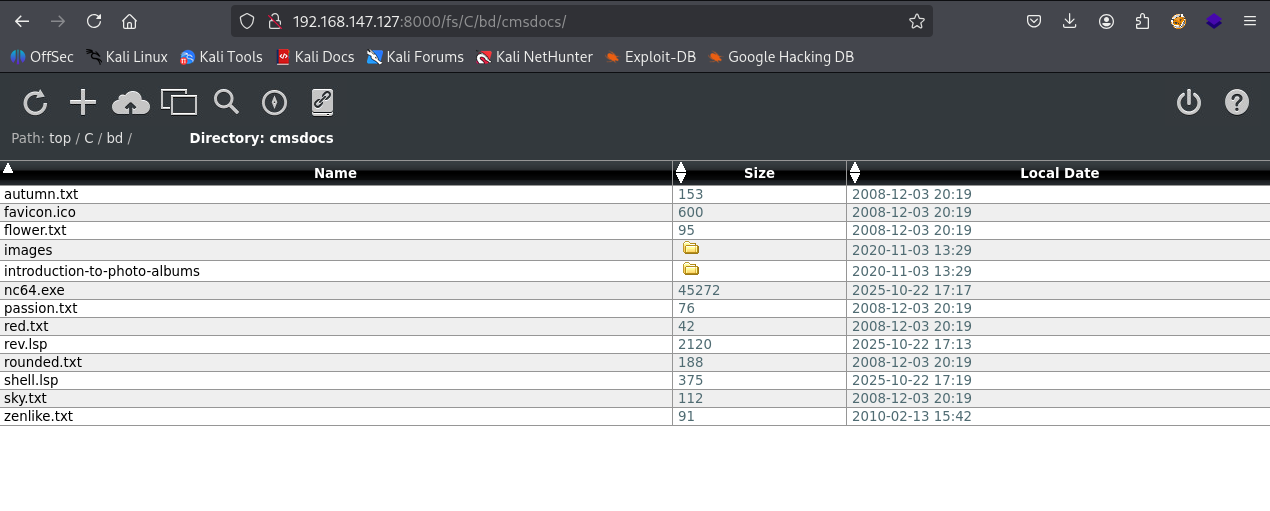Click the refresh icon in file manager toolbar
The height and width of the screenshot is (511, 1270).
pyautogui.click(x=35, y=102)
